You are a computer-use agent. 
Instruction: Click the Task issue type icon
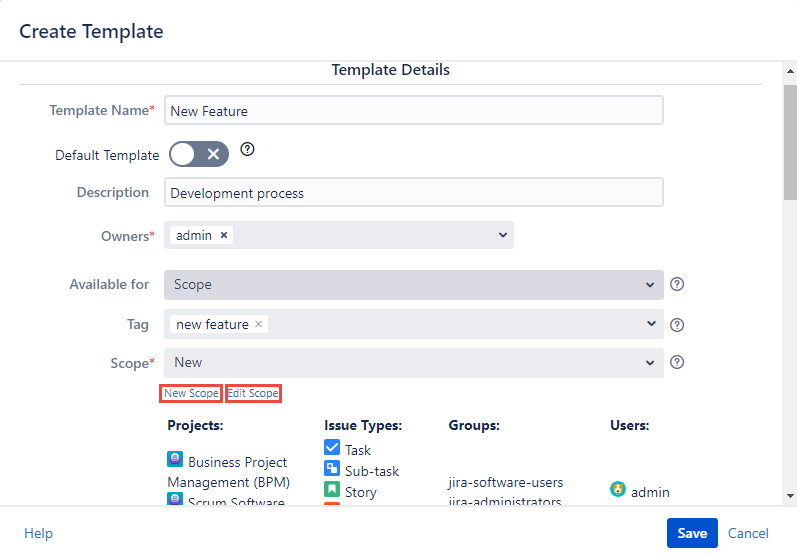click(x=332, y=449)
